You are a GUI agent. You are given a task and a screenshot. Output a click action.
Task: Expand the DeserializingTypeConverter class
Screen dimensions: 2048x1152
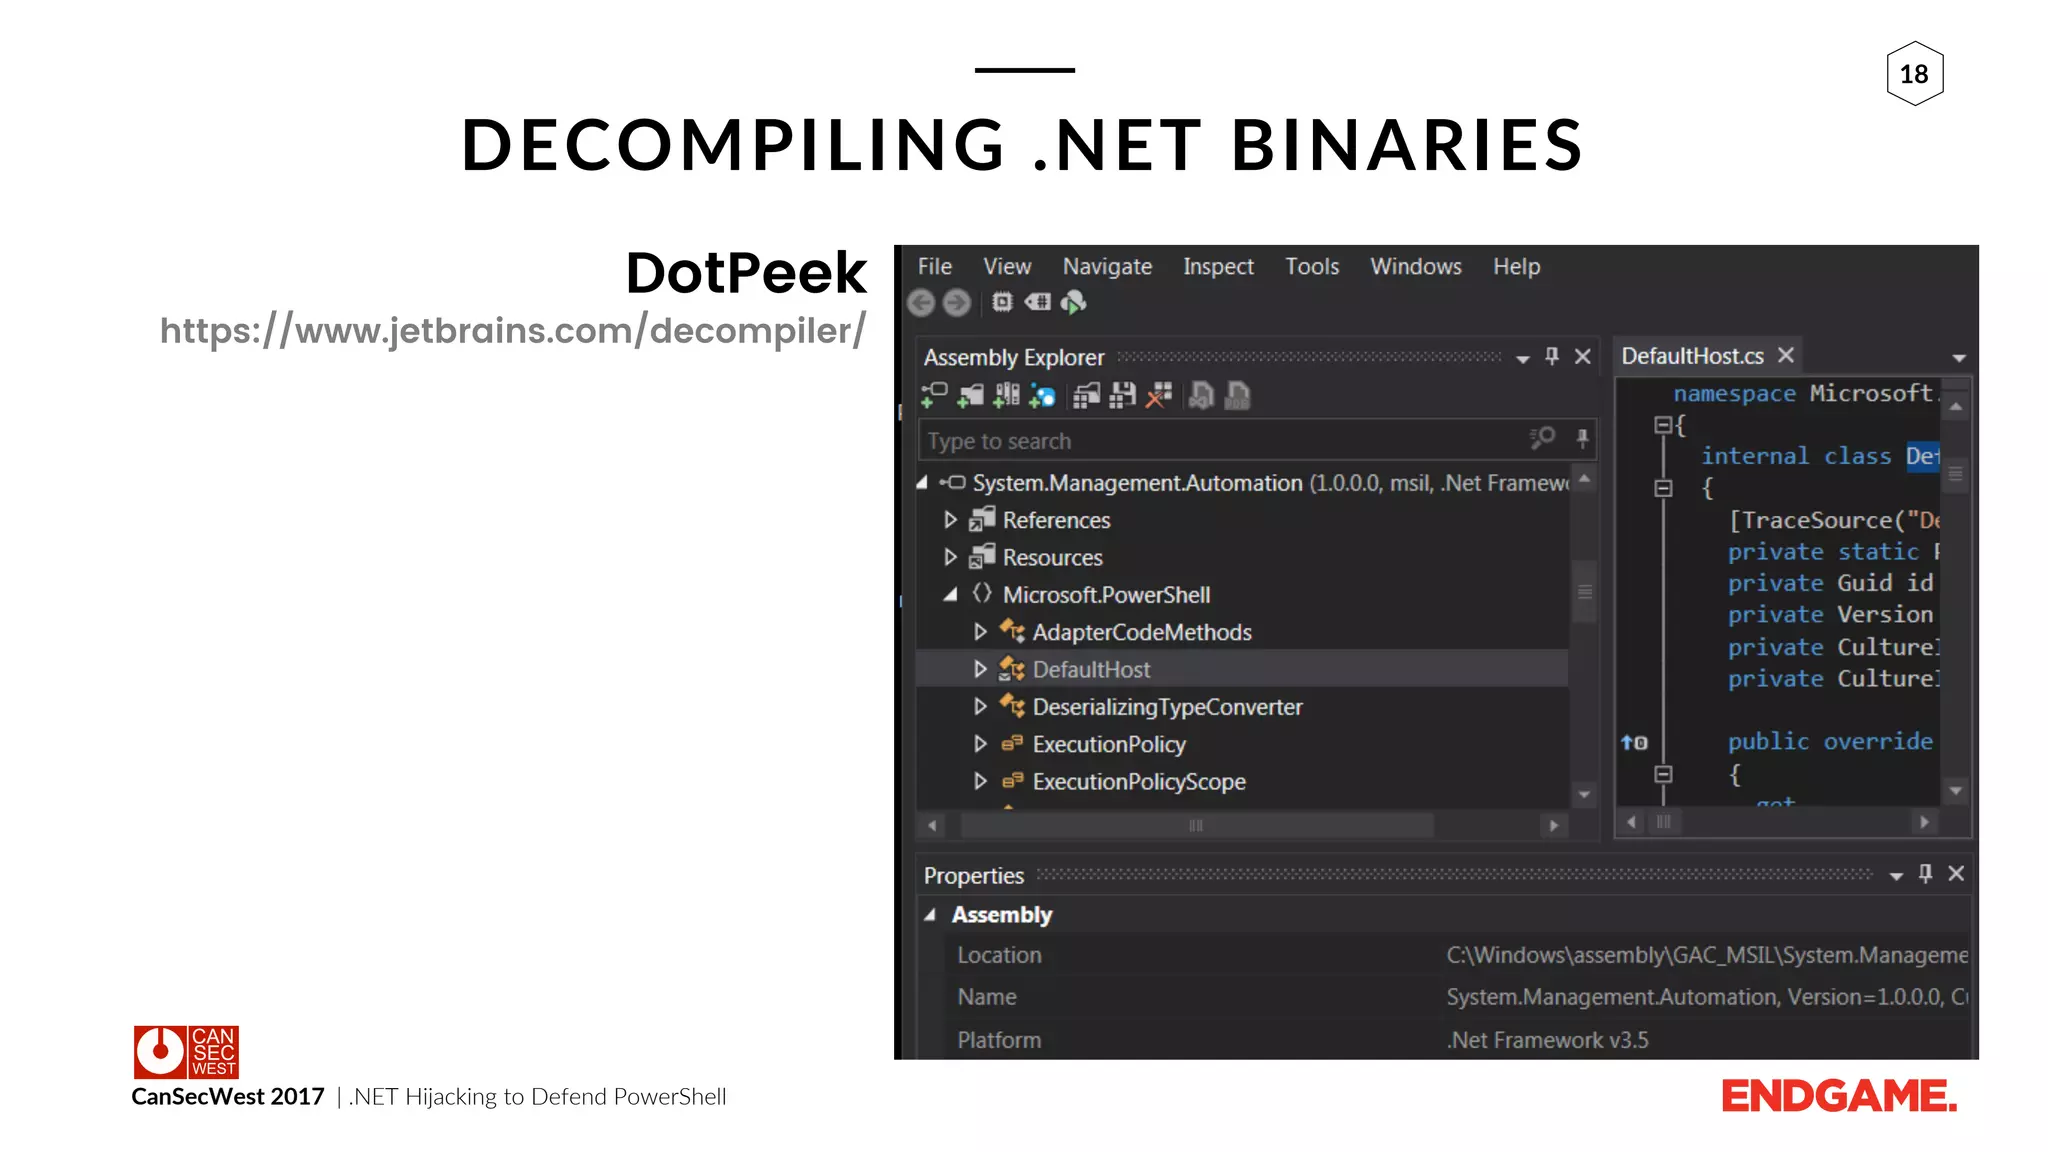981,707
